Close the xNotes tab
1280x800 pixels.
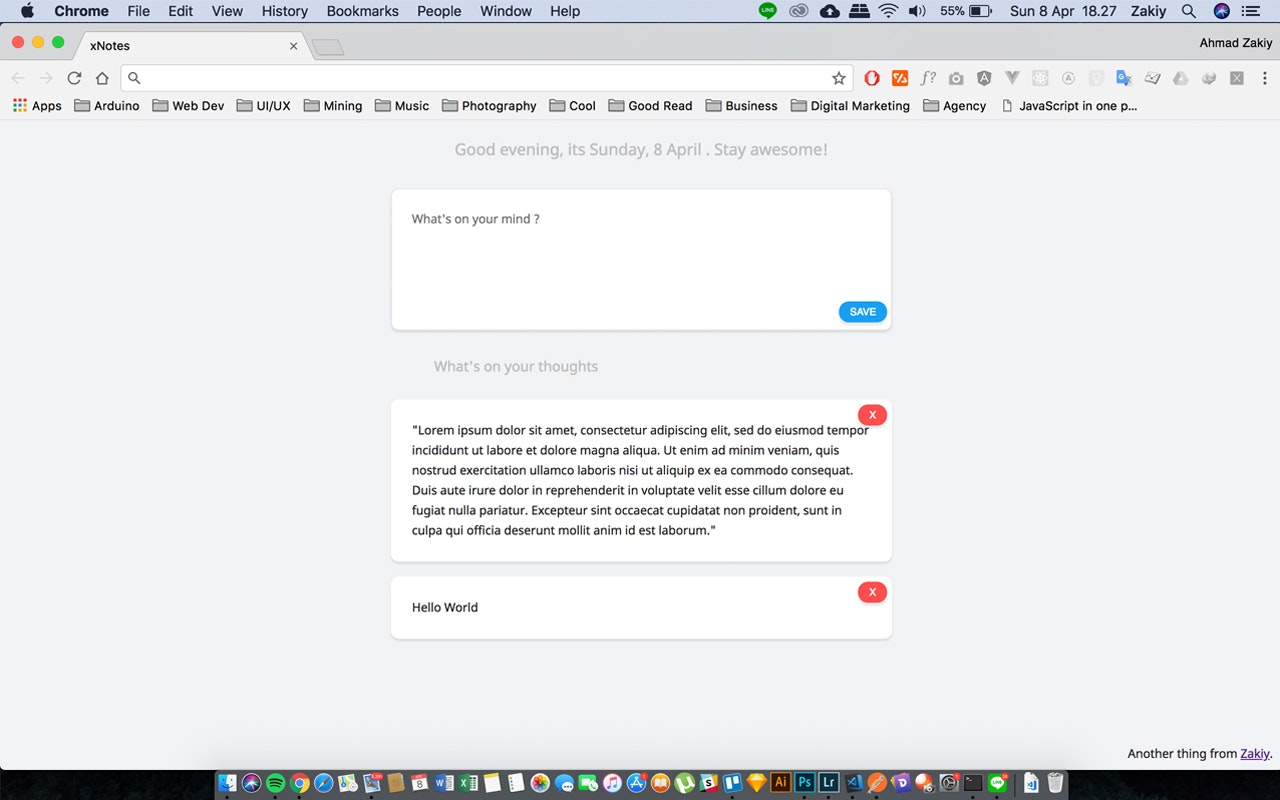[x=293, y=46]
